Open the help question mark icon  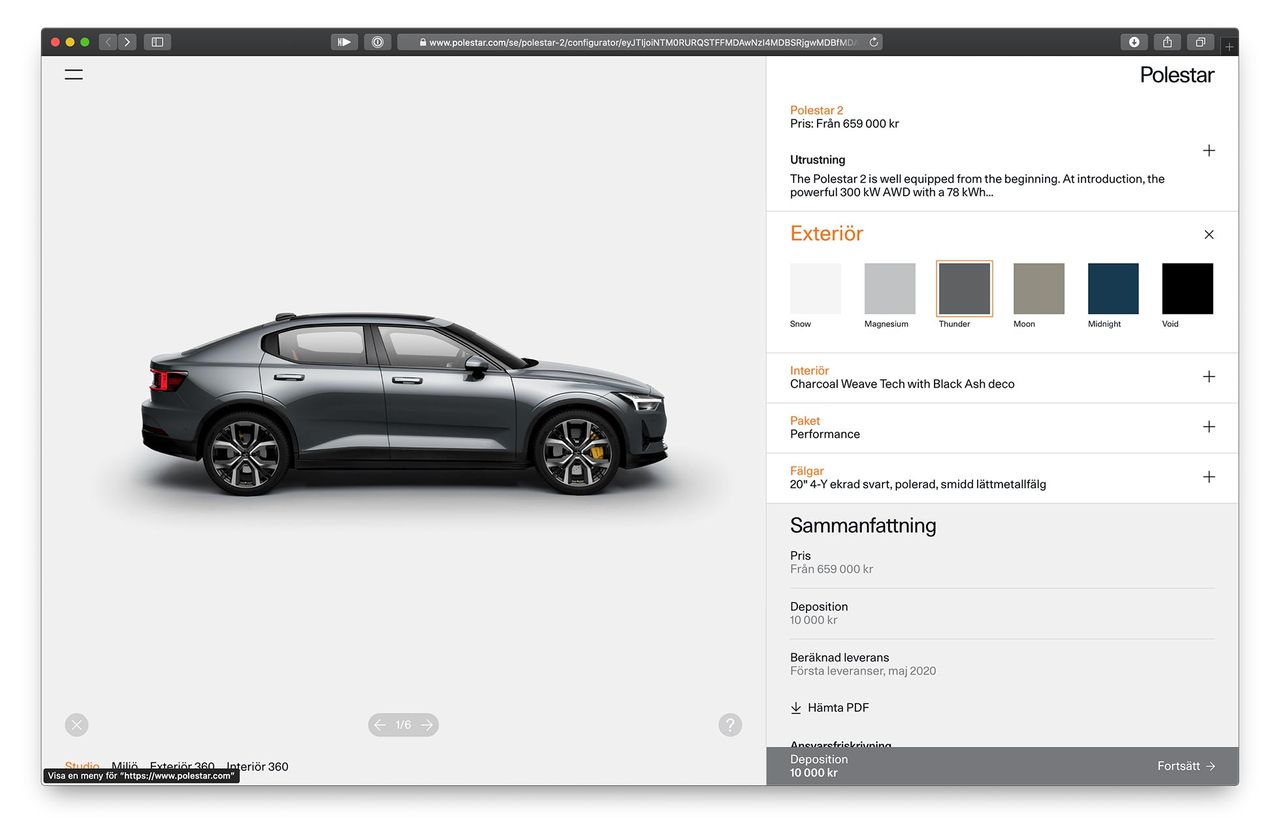coord(730,725)
